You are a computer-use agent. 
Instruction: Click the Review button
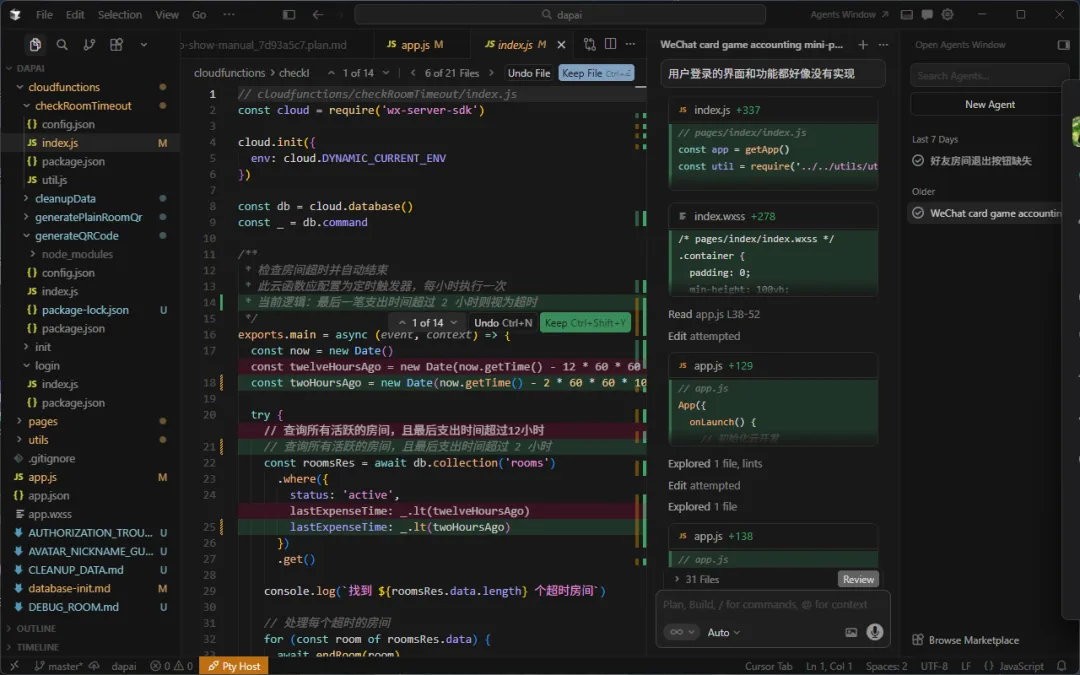tap(858, 579)
